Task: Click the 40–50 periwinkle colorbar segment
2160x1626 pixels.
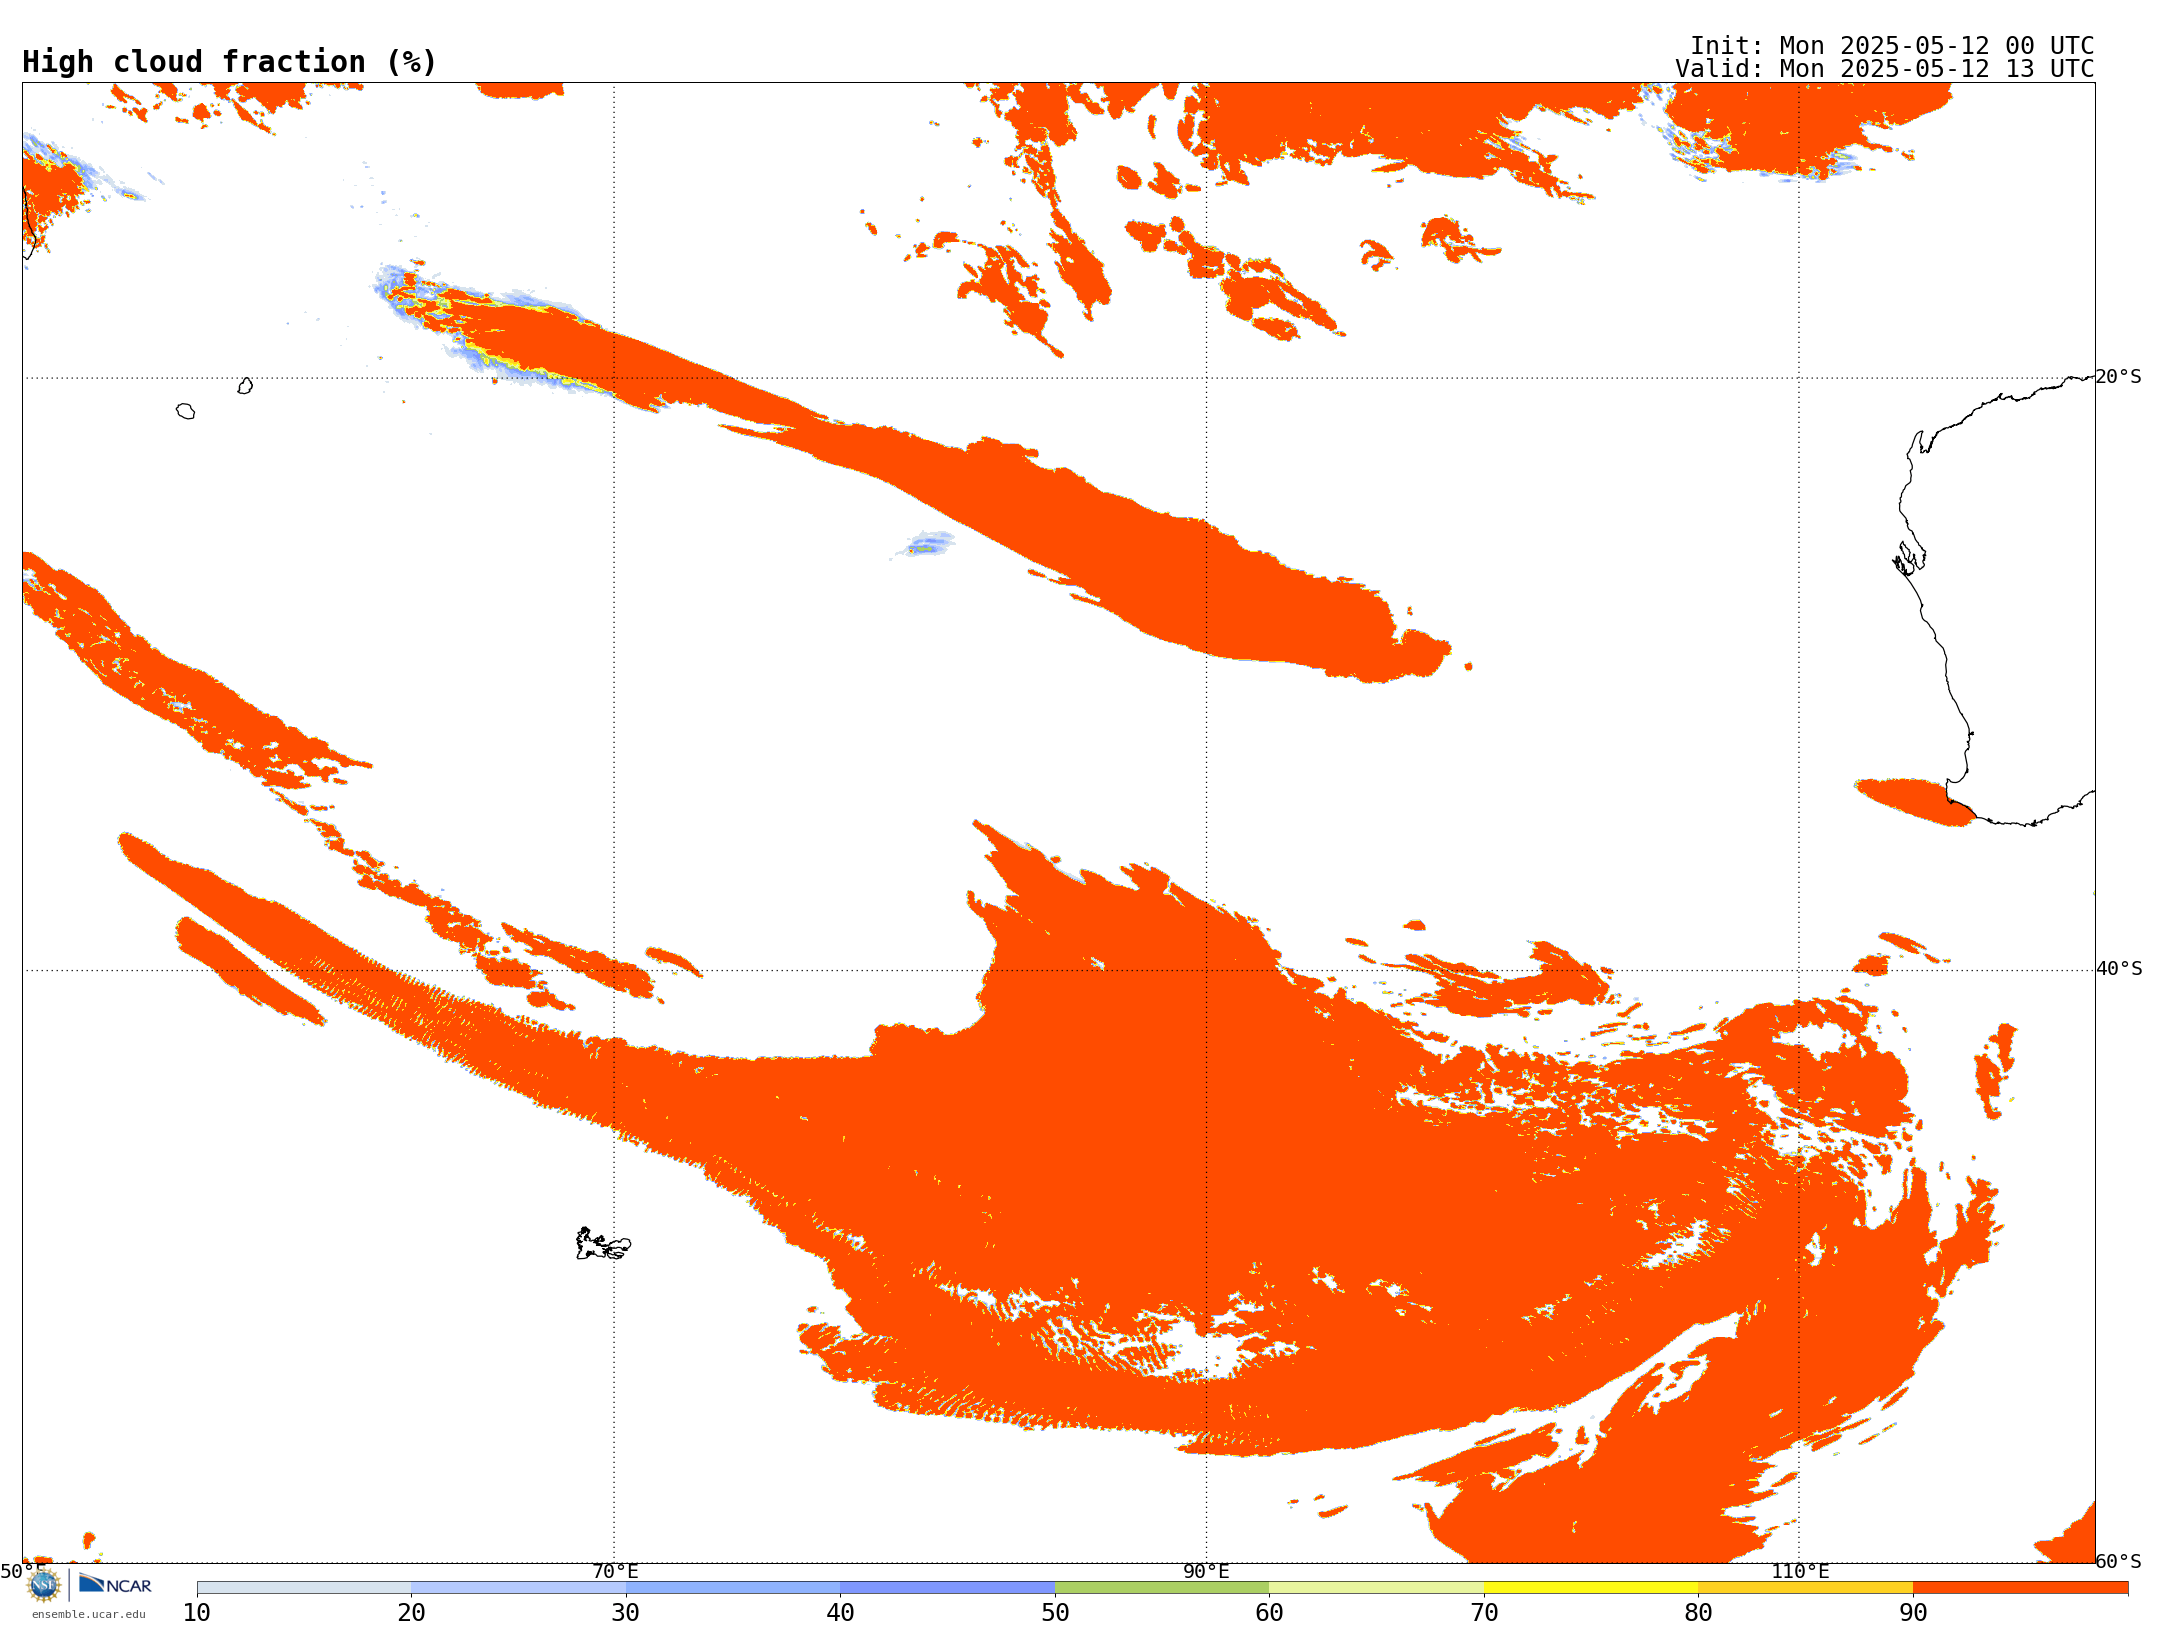Action: 947,1588
